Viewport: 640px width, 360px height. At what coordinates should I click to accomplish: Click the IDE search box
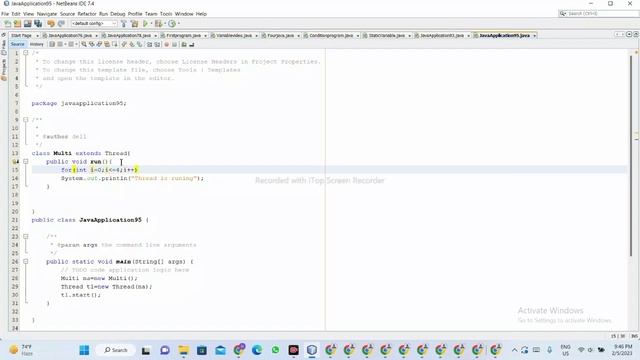[x=598, y=13]
